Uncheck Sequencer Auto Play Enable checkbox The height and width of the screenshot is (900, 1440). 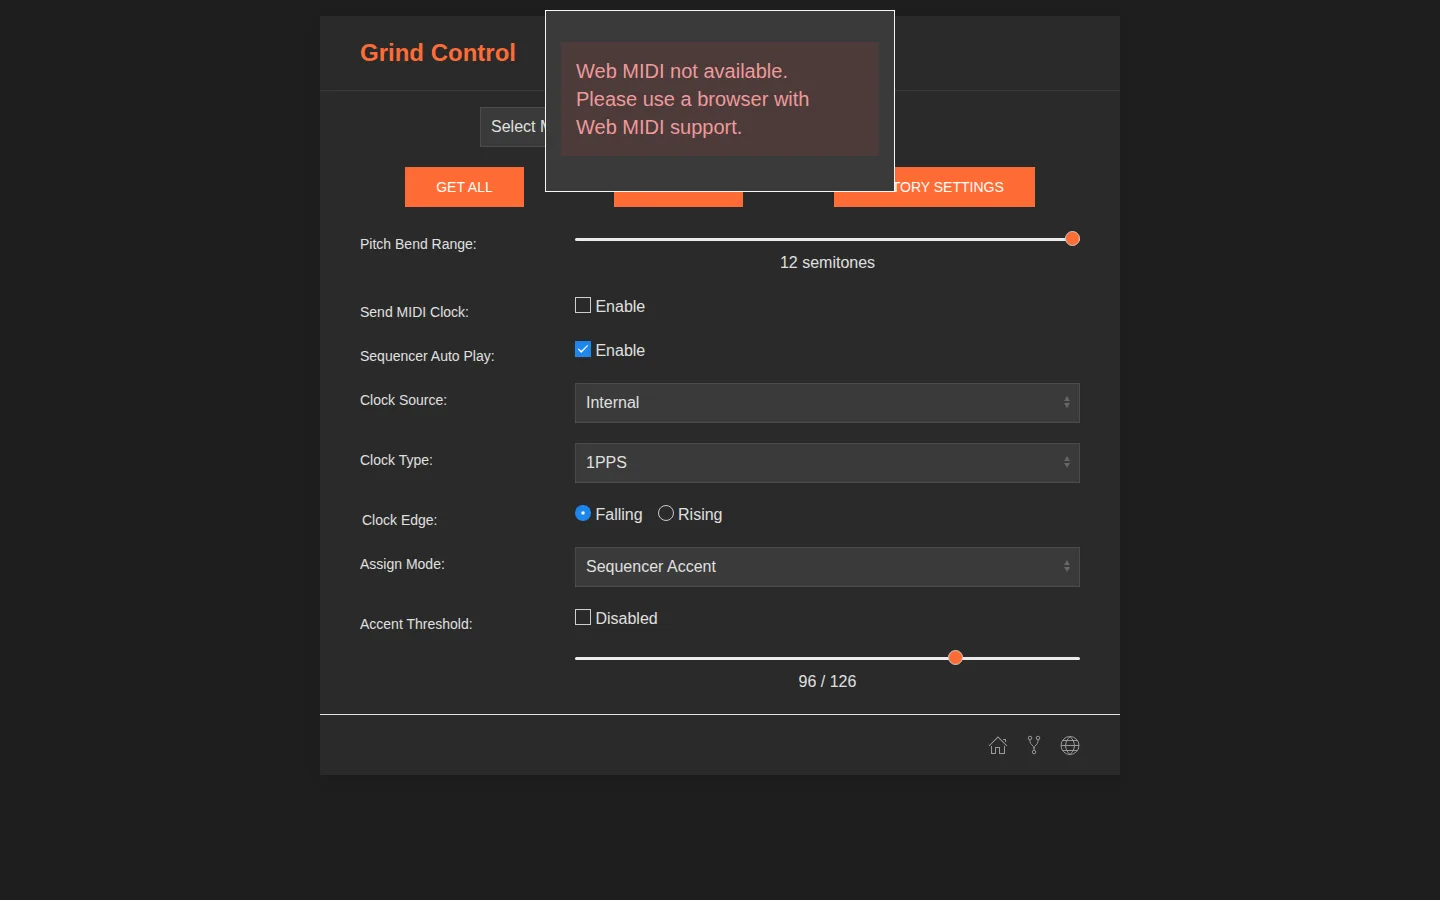click(583, 349)
